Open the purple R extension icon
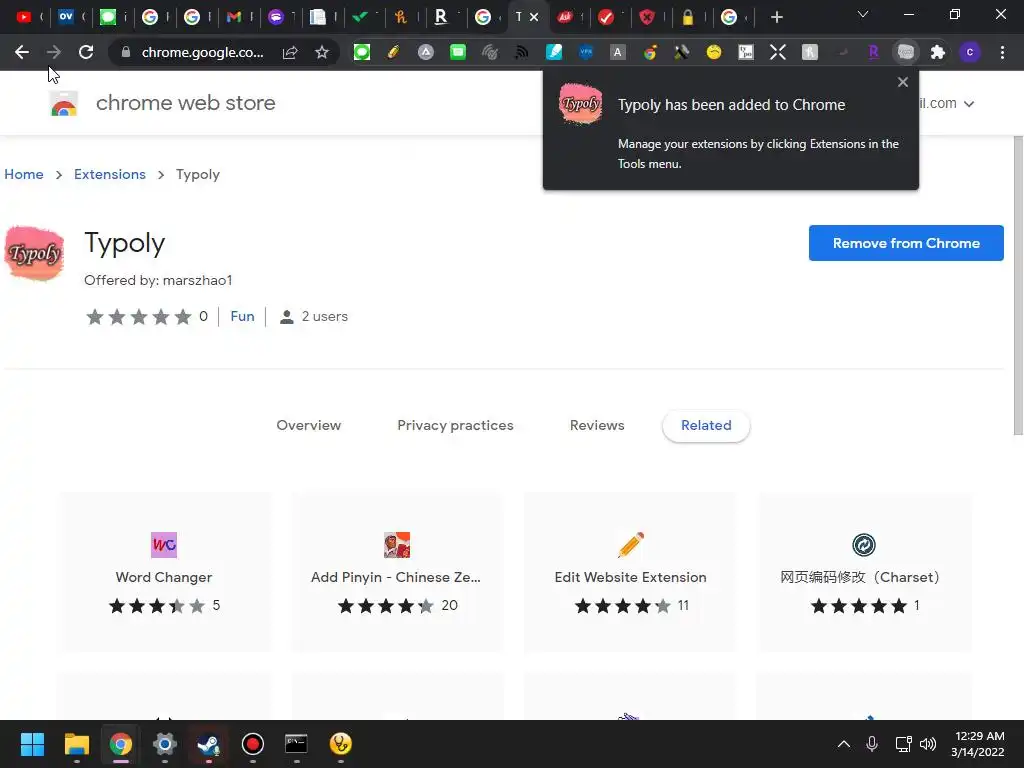Screen dimensions: 1024x768 coord(874,52)
